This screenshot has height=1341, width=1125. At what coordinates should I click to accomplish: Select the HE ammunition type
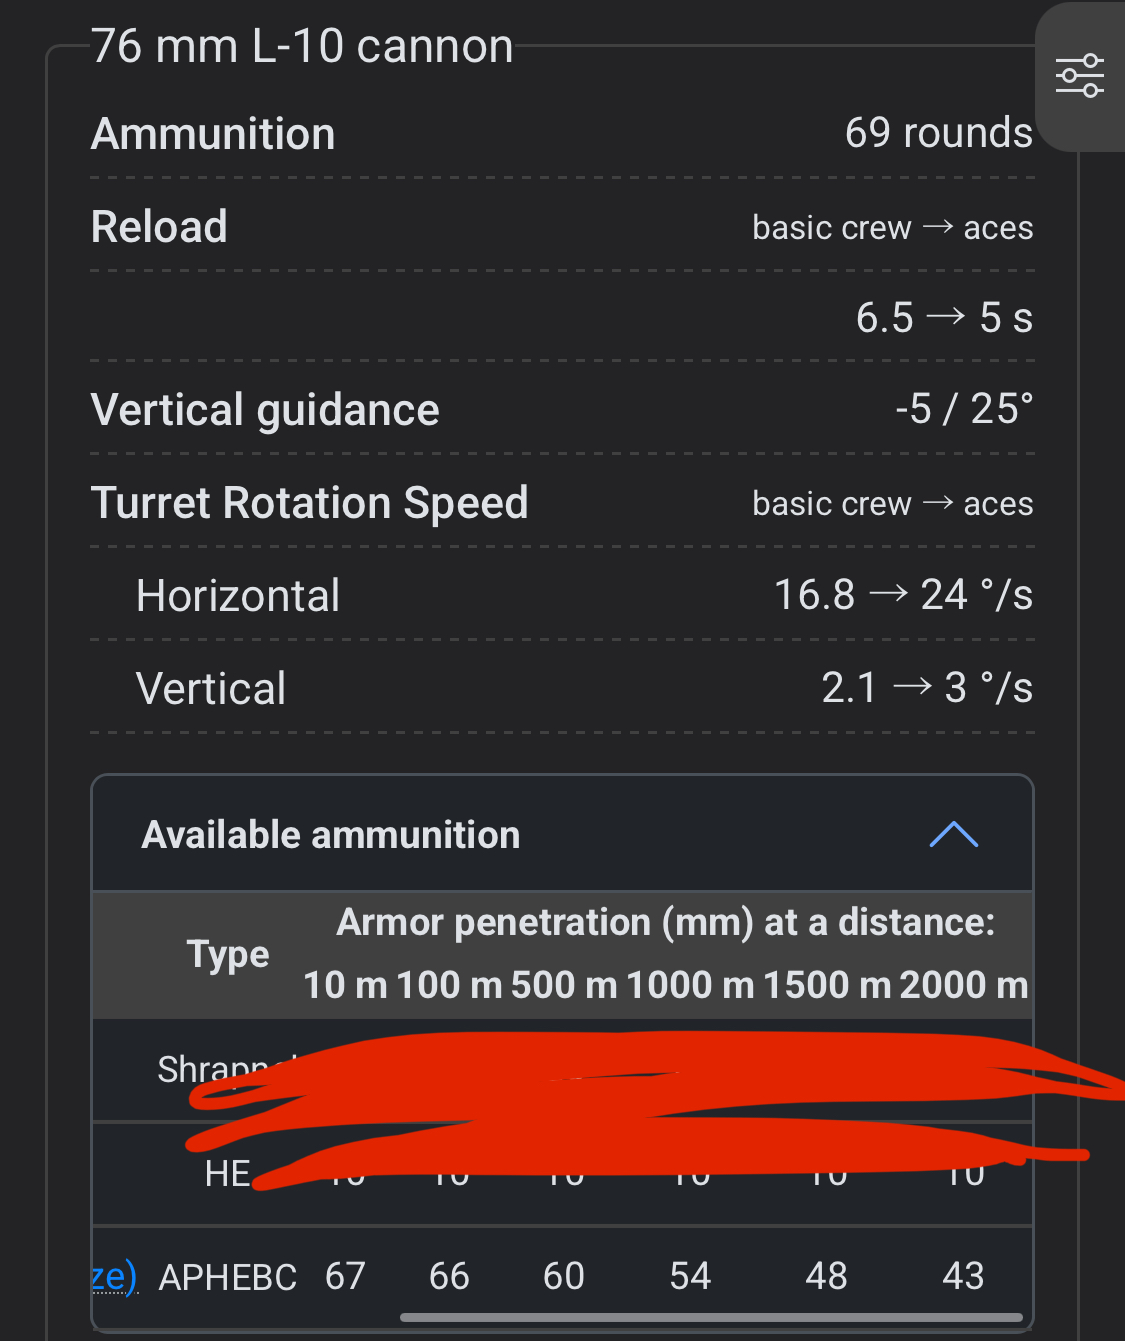[227, 1173]
